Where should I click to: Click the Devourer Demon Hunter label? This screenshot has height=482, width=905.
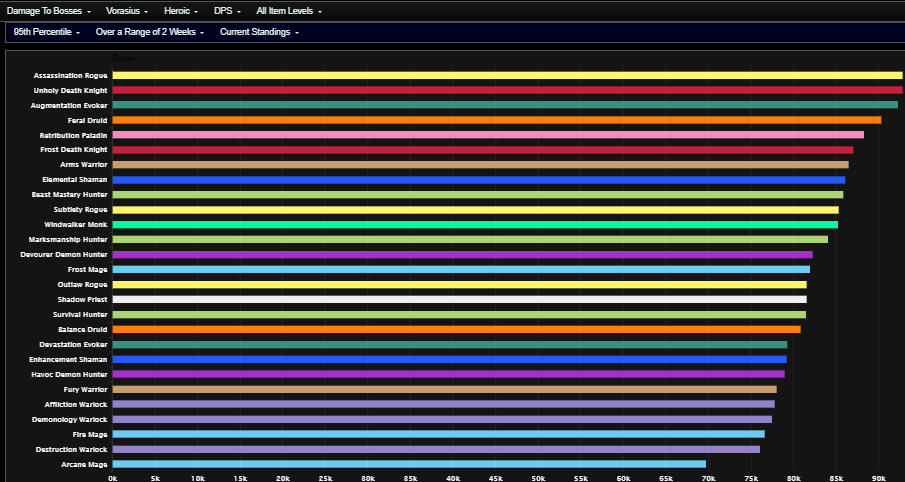[63, 255]
